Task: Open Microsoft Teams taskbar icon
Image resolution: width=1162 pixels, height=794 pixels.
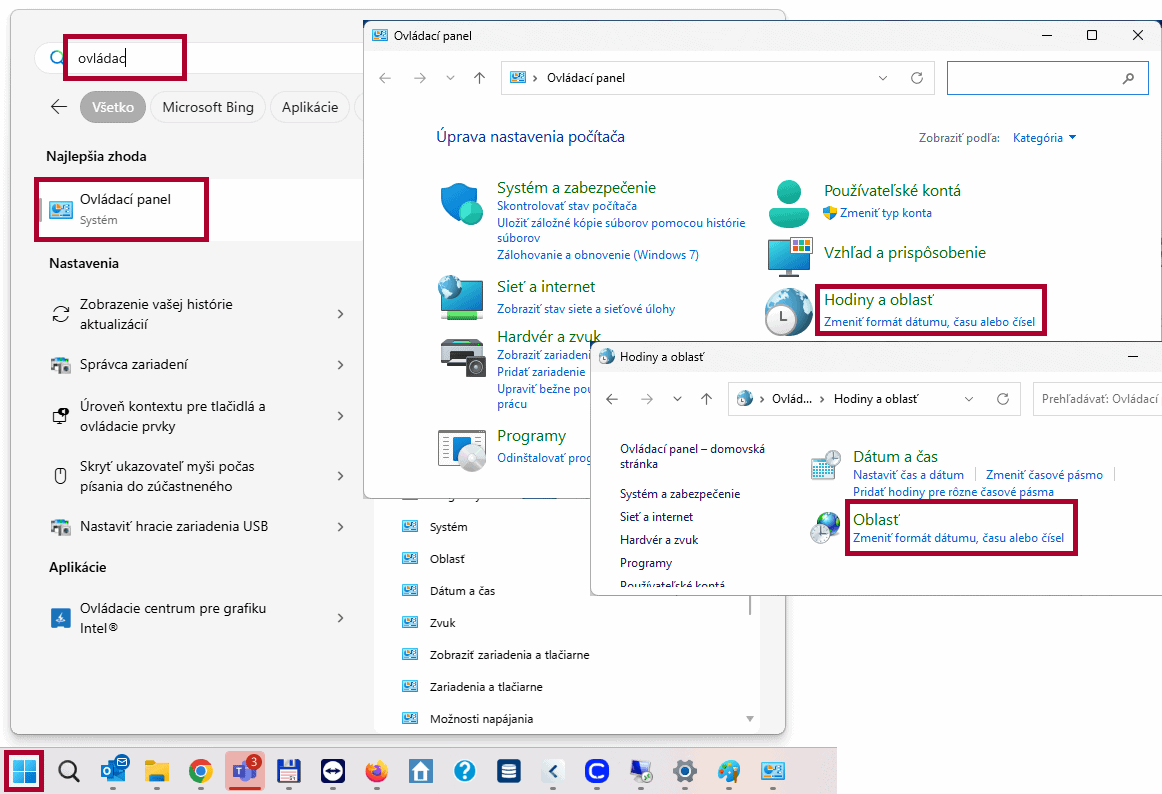Action: click(244, 771)
